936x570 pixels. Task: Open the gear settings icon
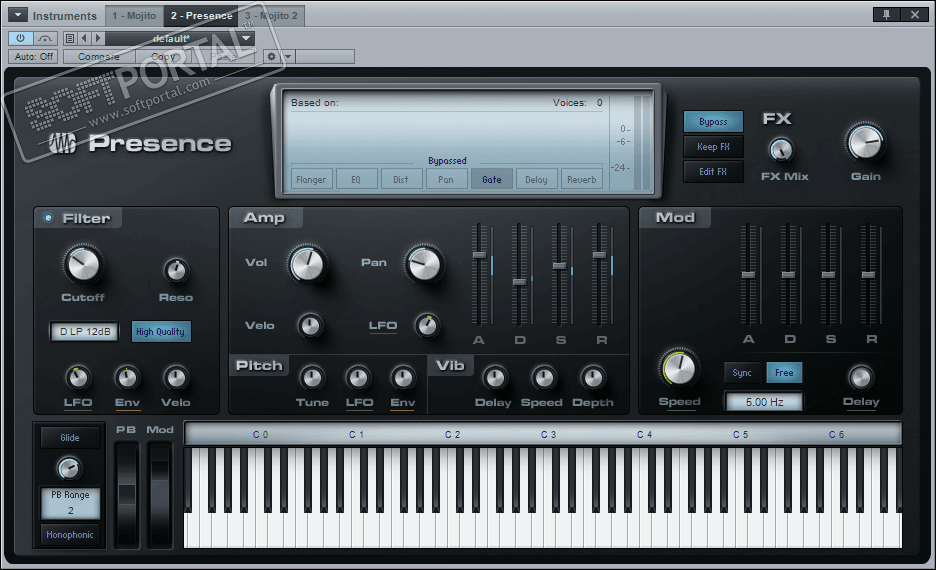(271, 57)
